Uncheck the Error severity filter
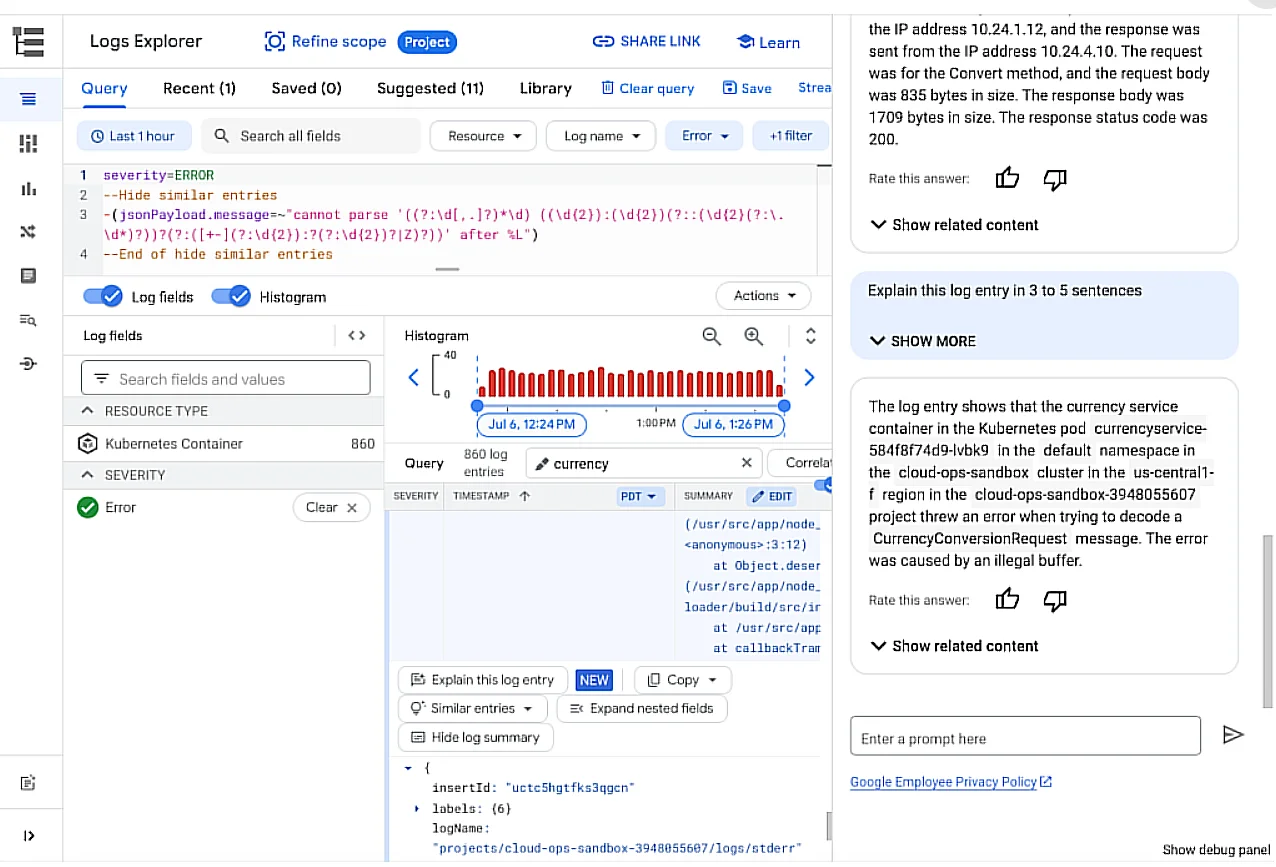The width and height of the screenshot is (1276, 867). click(x=88, y=508)
